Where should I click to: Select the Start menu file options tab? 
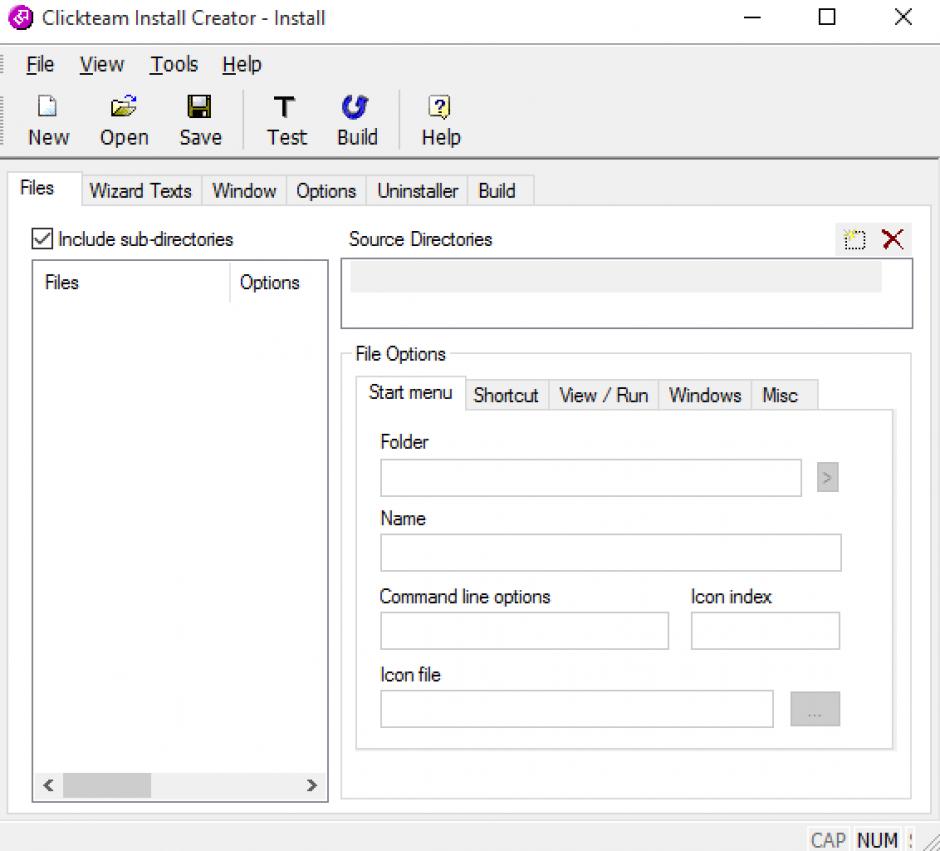[x=411, y=393]
